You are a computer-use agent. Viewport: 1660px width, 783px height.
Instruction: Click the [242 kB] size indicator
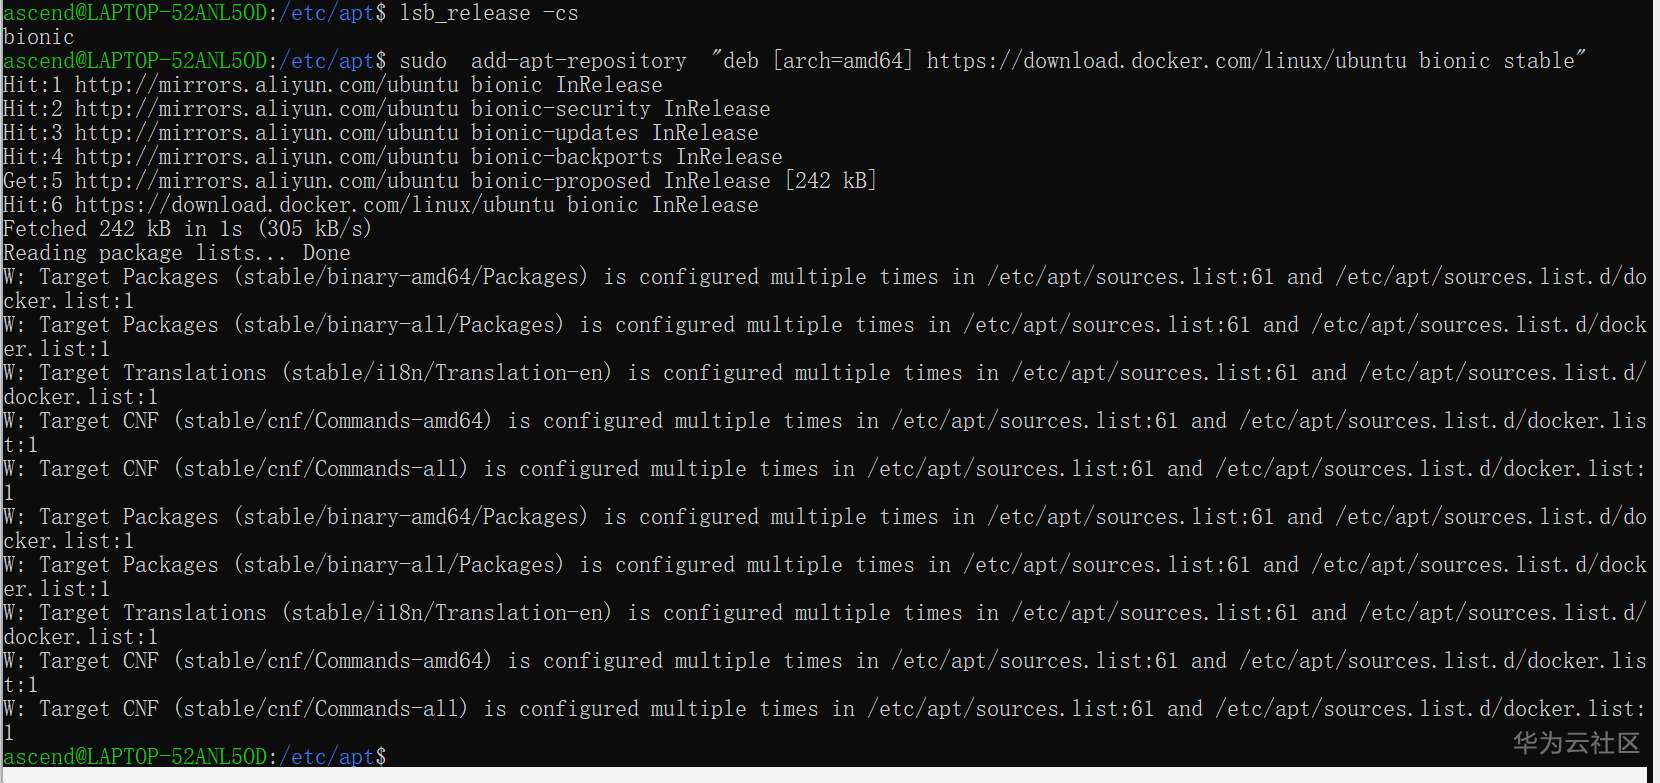coord(830,181)
